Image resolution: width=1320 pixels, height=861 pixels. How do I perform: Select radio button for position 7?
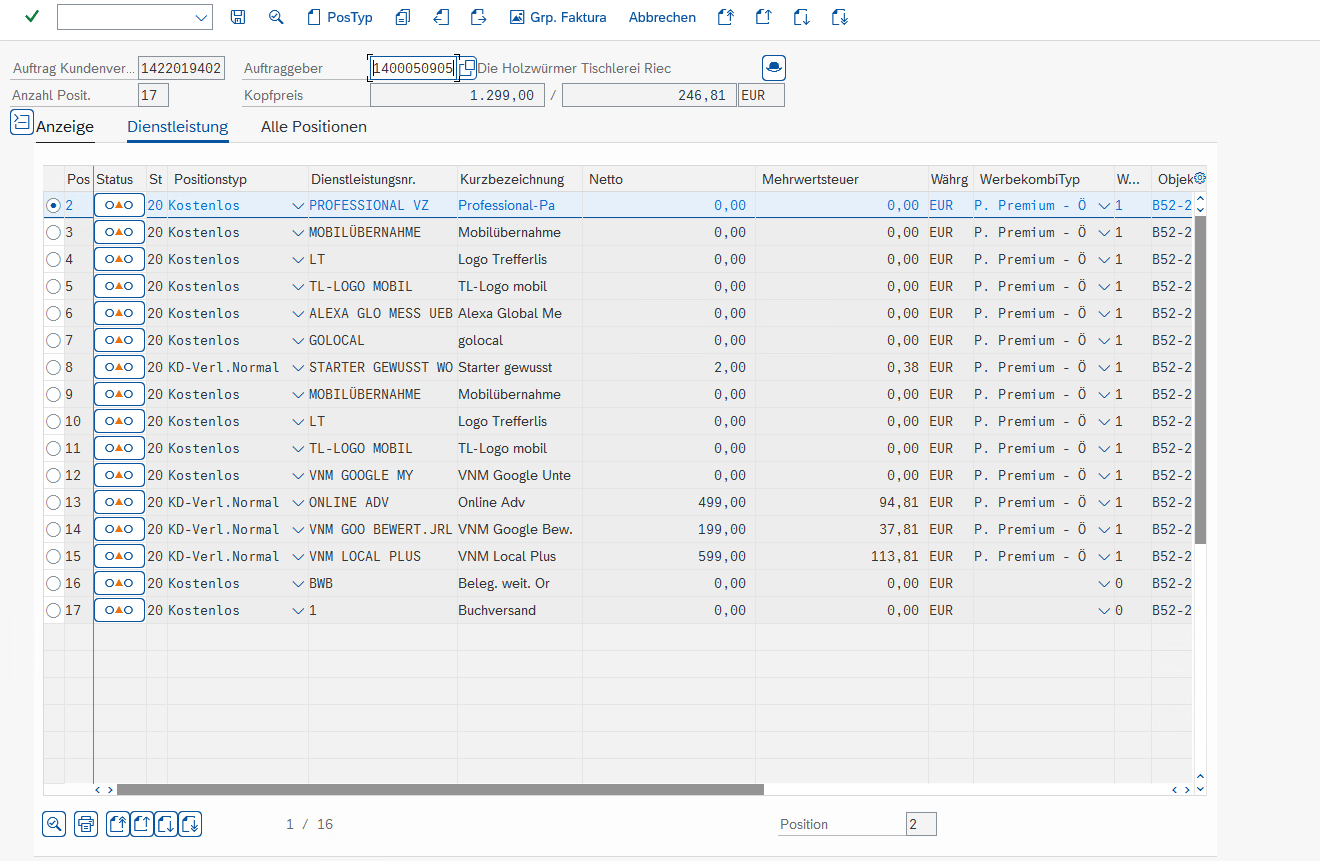[53, 340]
